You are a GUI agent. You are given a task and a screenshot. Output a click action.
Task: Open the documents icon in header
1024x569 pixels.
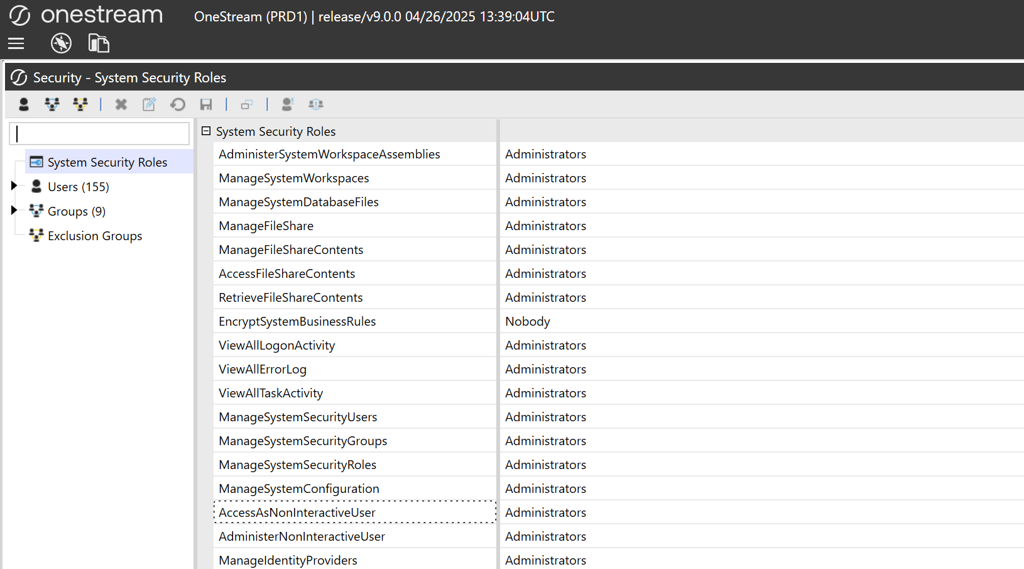(x=98, y=43)
